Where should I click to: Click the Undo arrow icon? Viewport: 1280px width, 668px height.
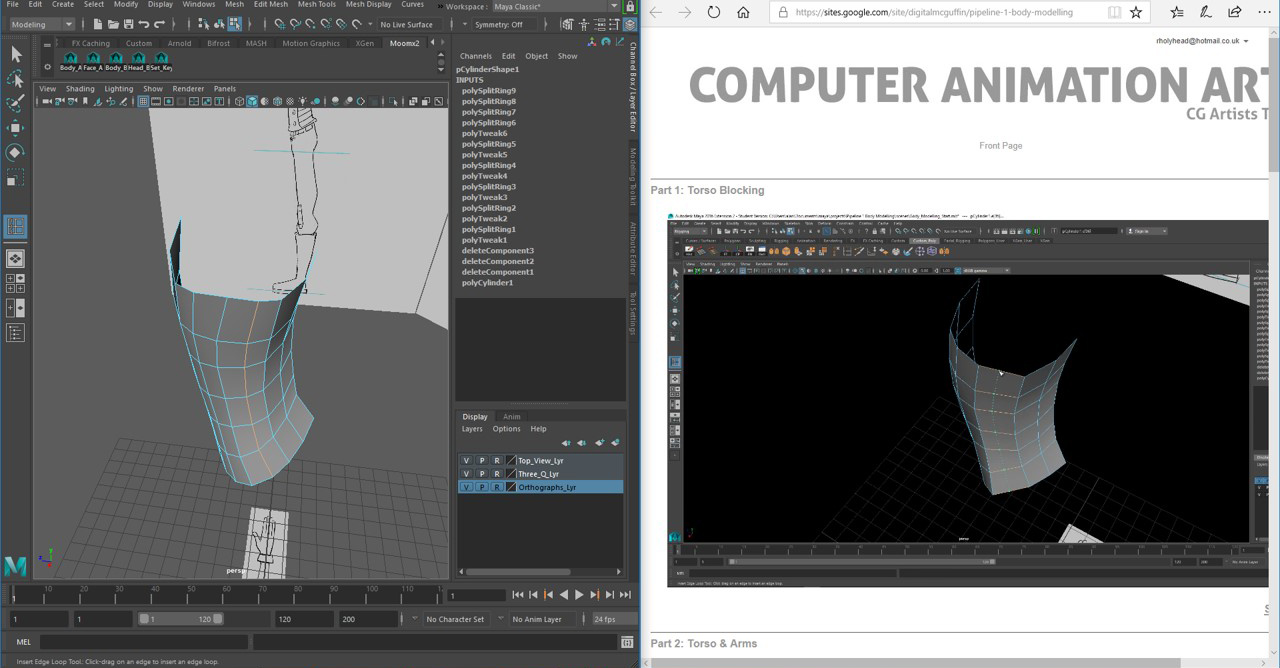coord(144,24)
